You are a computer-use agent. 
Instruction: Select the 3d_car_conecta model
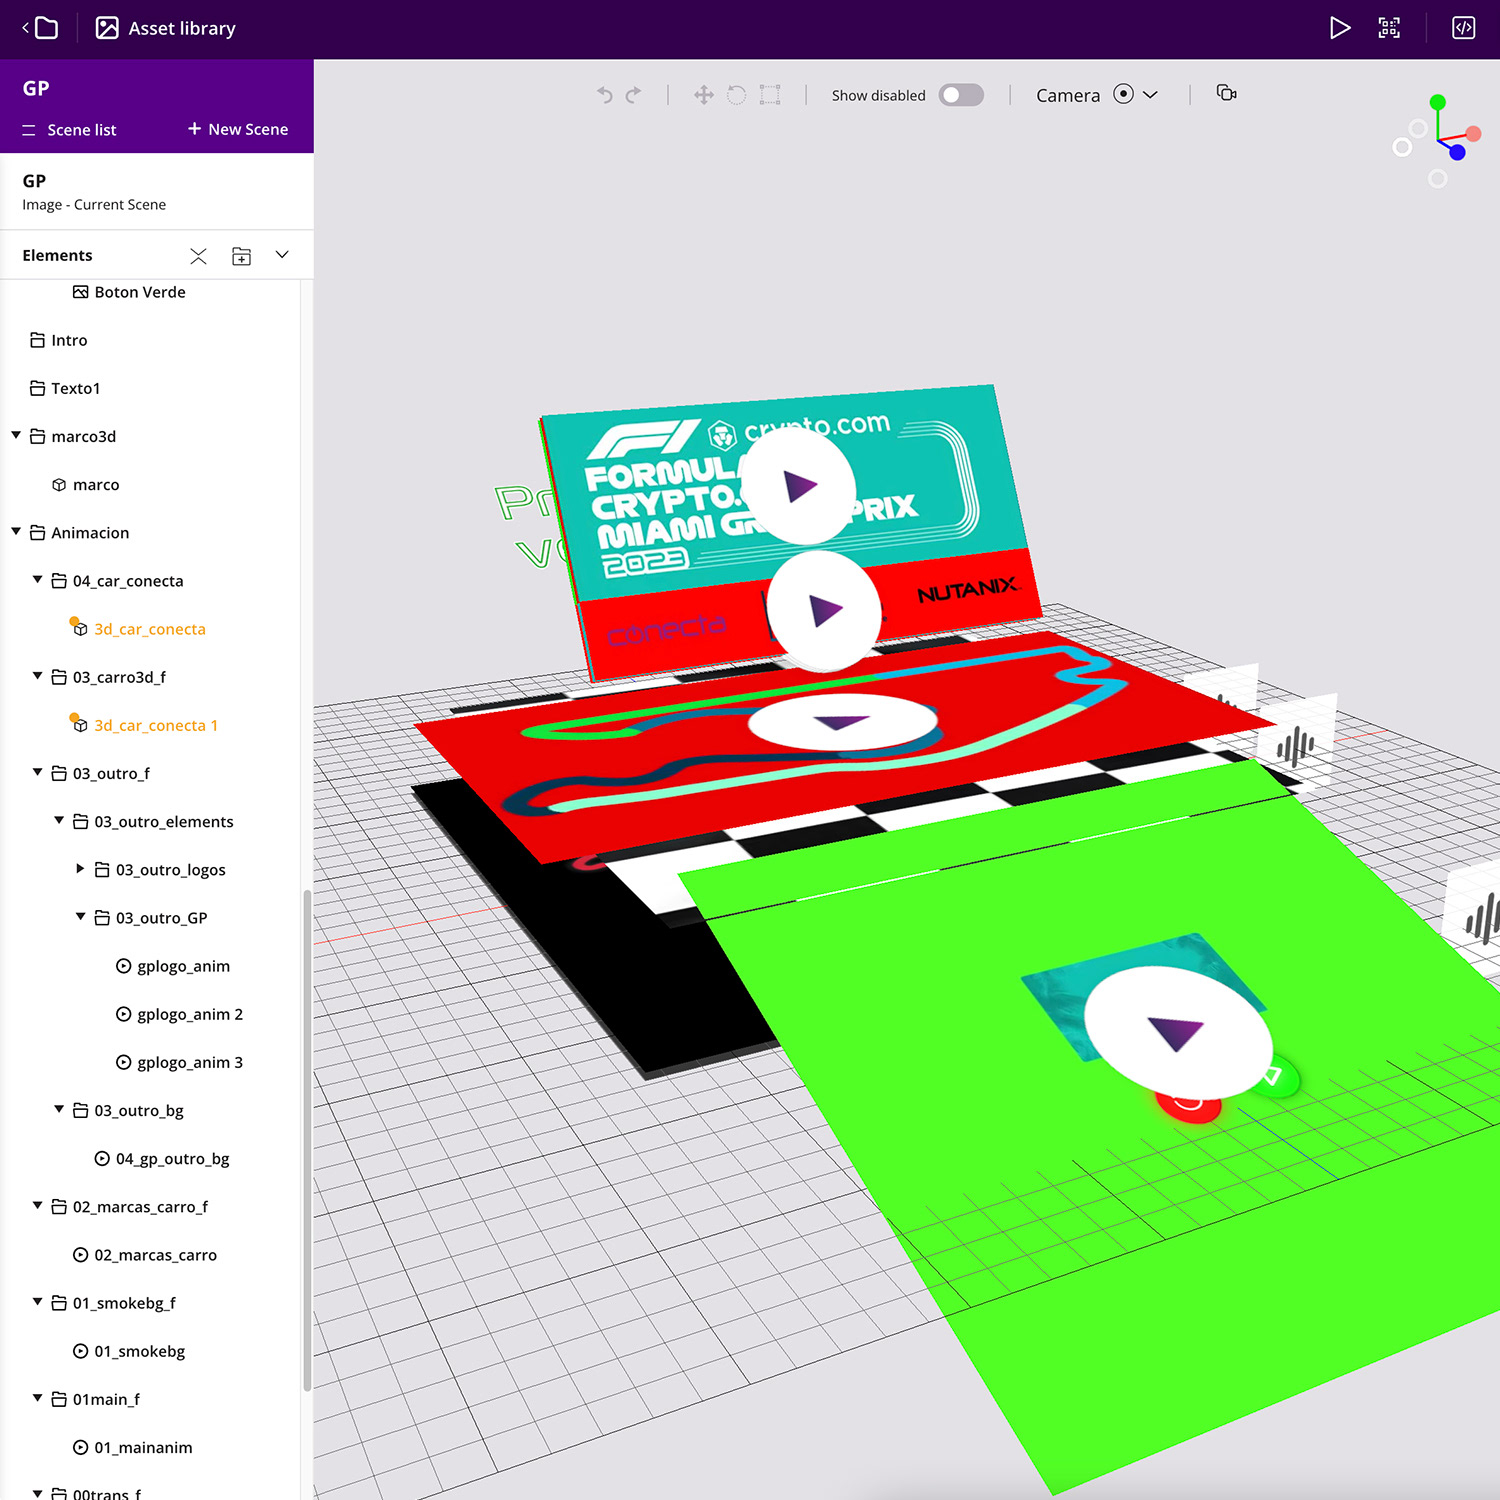click(150, 629)
